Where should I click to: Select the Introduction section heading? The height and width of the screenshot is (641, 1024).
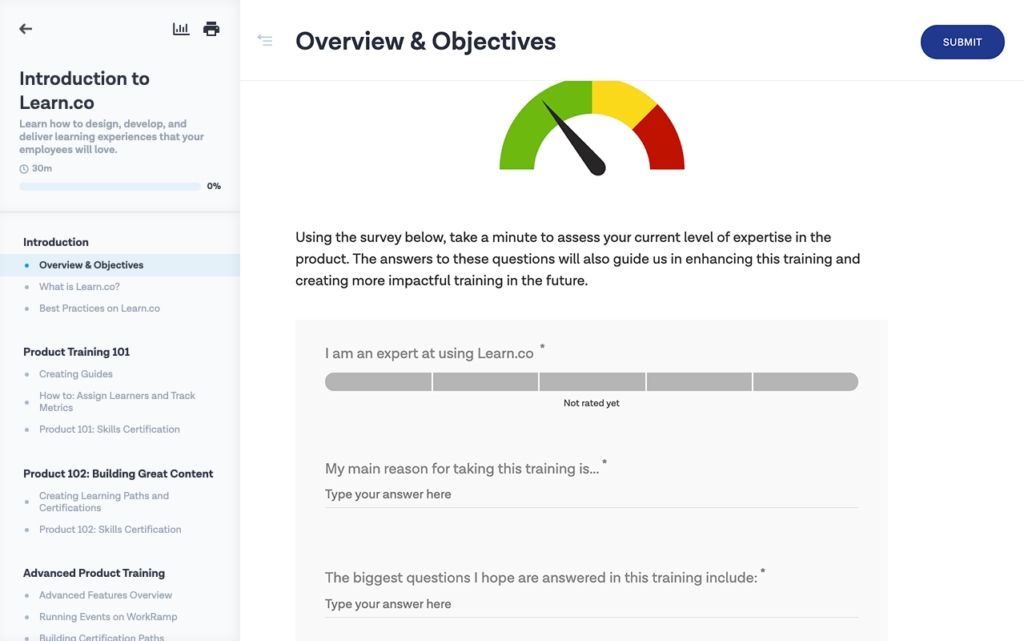(56, 242)
